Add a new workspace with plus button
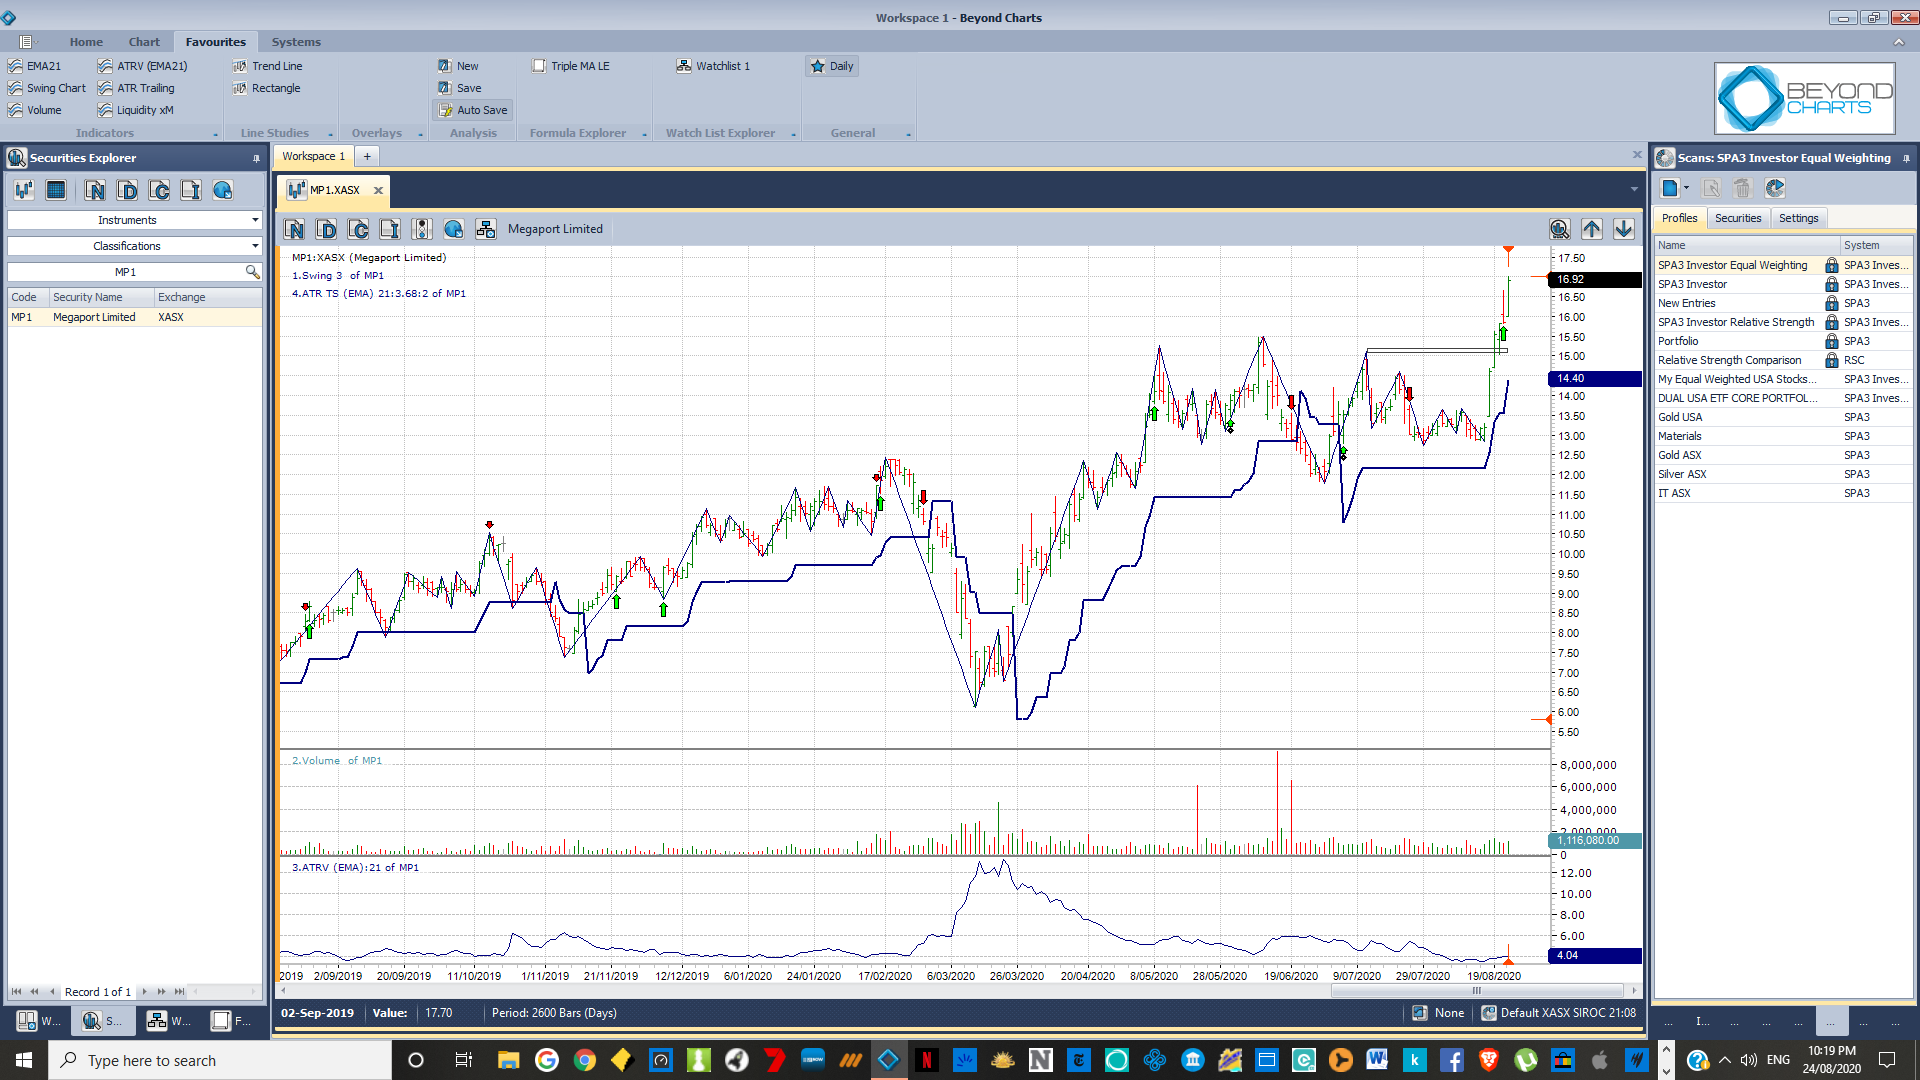 367,156
